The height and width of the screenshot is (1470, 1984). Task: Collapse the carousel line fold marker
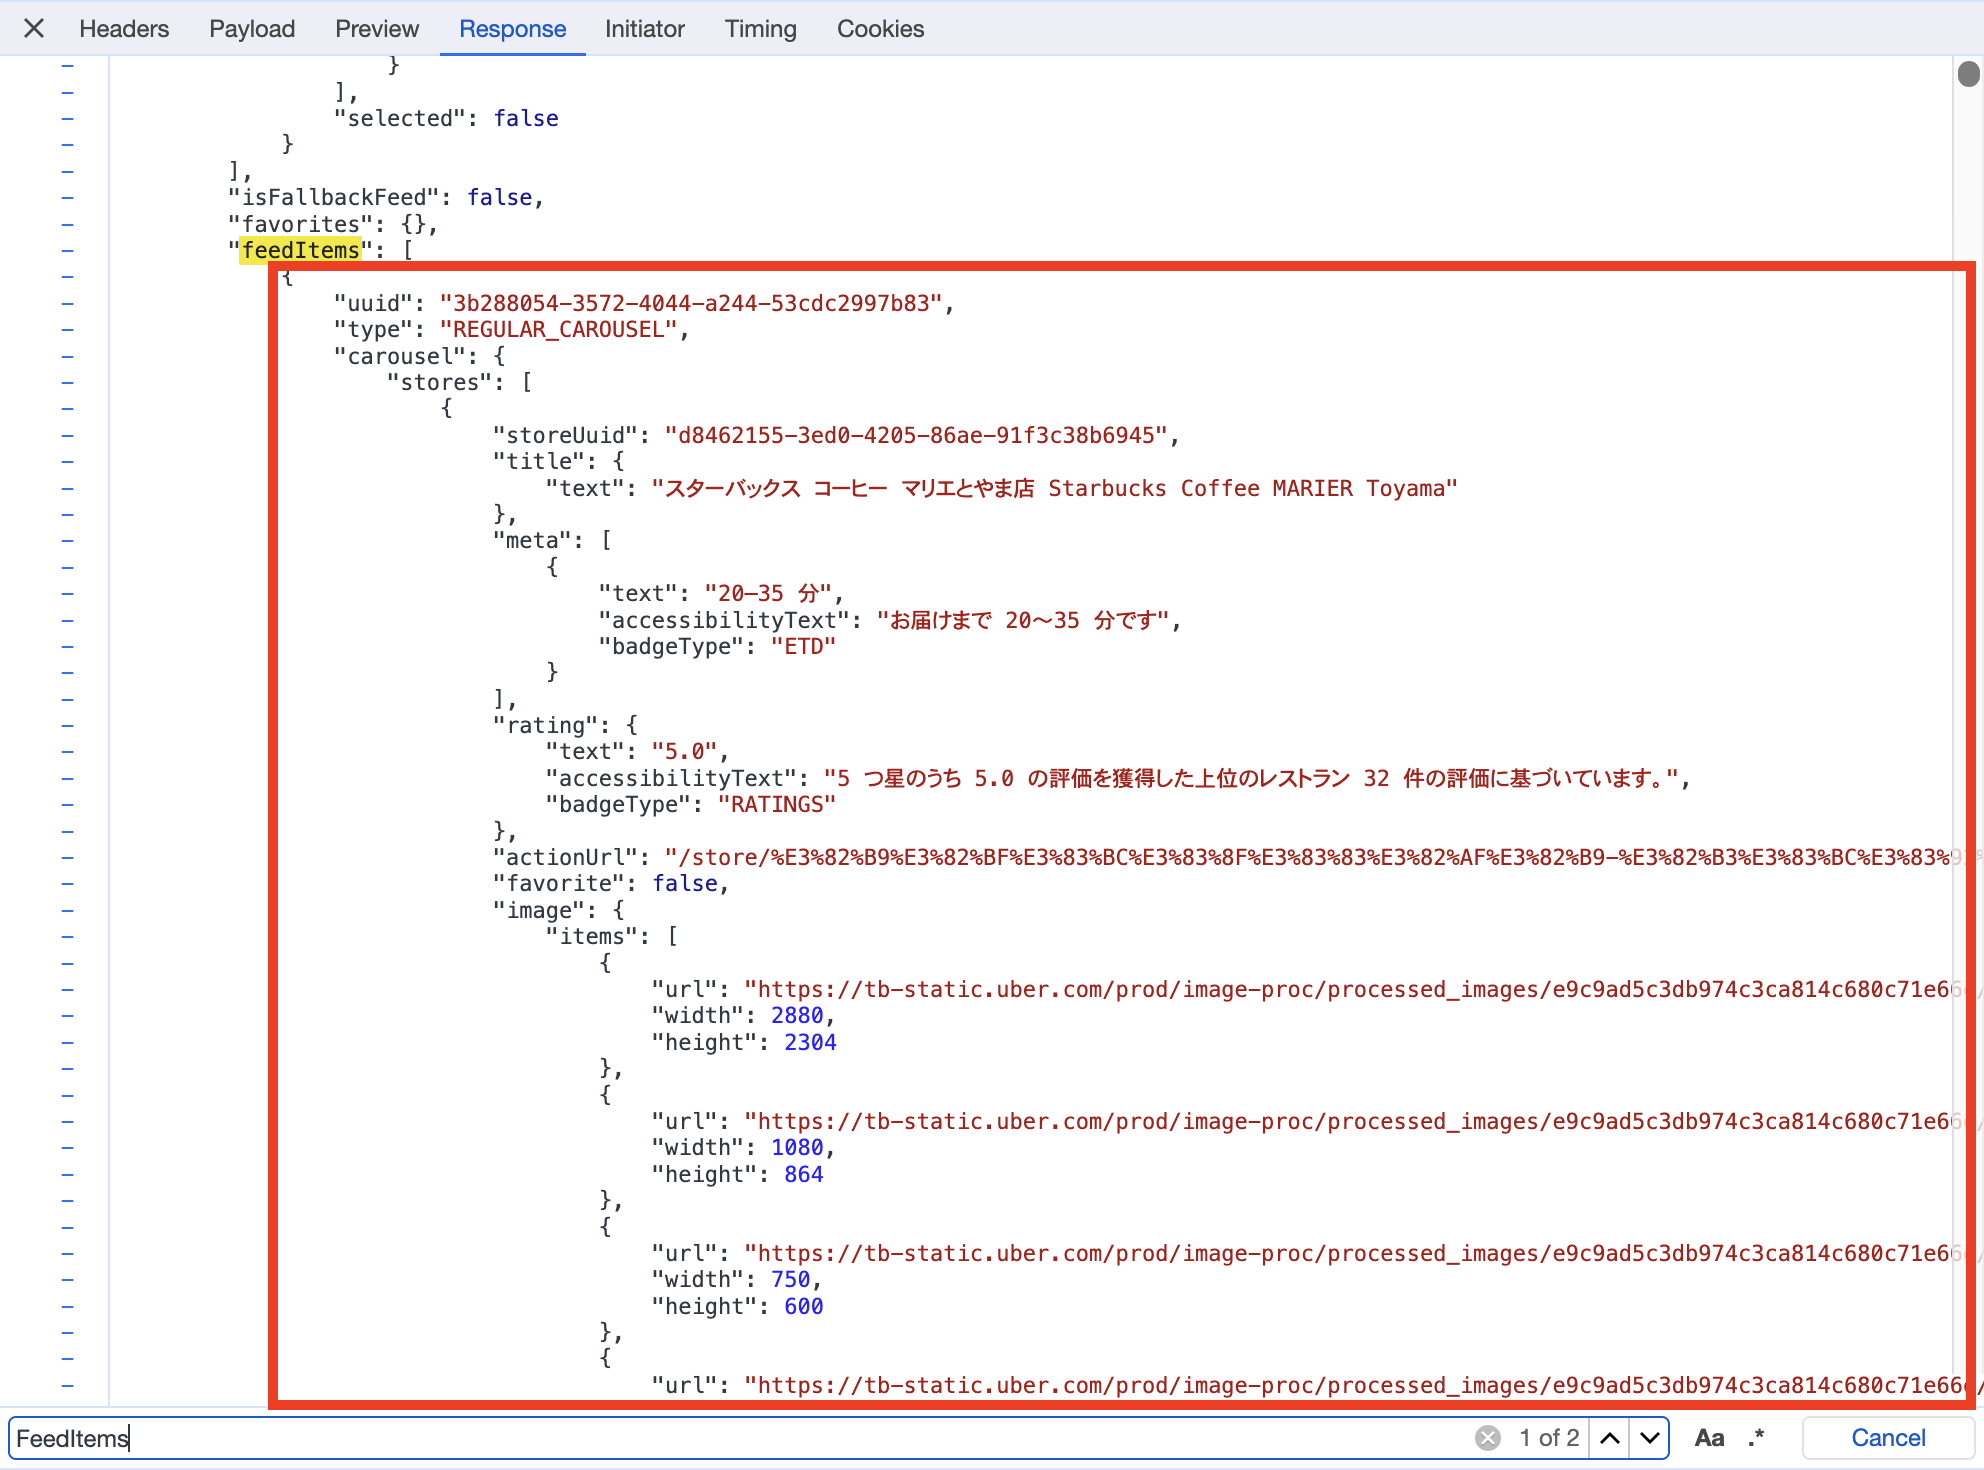[68, 356]
